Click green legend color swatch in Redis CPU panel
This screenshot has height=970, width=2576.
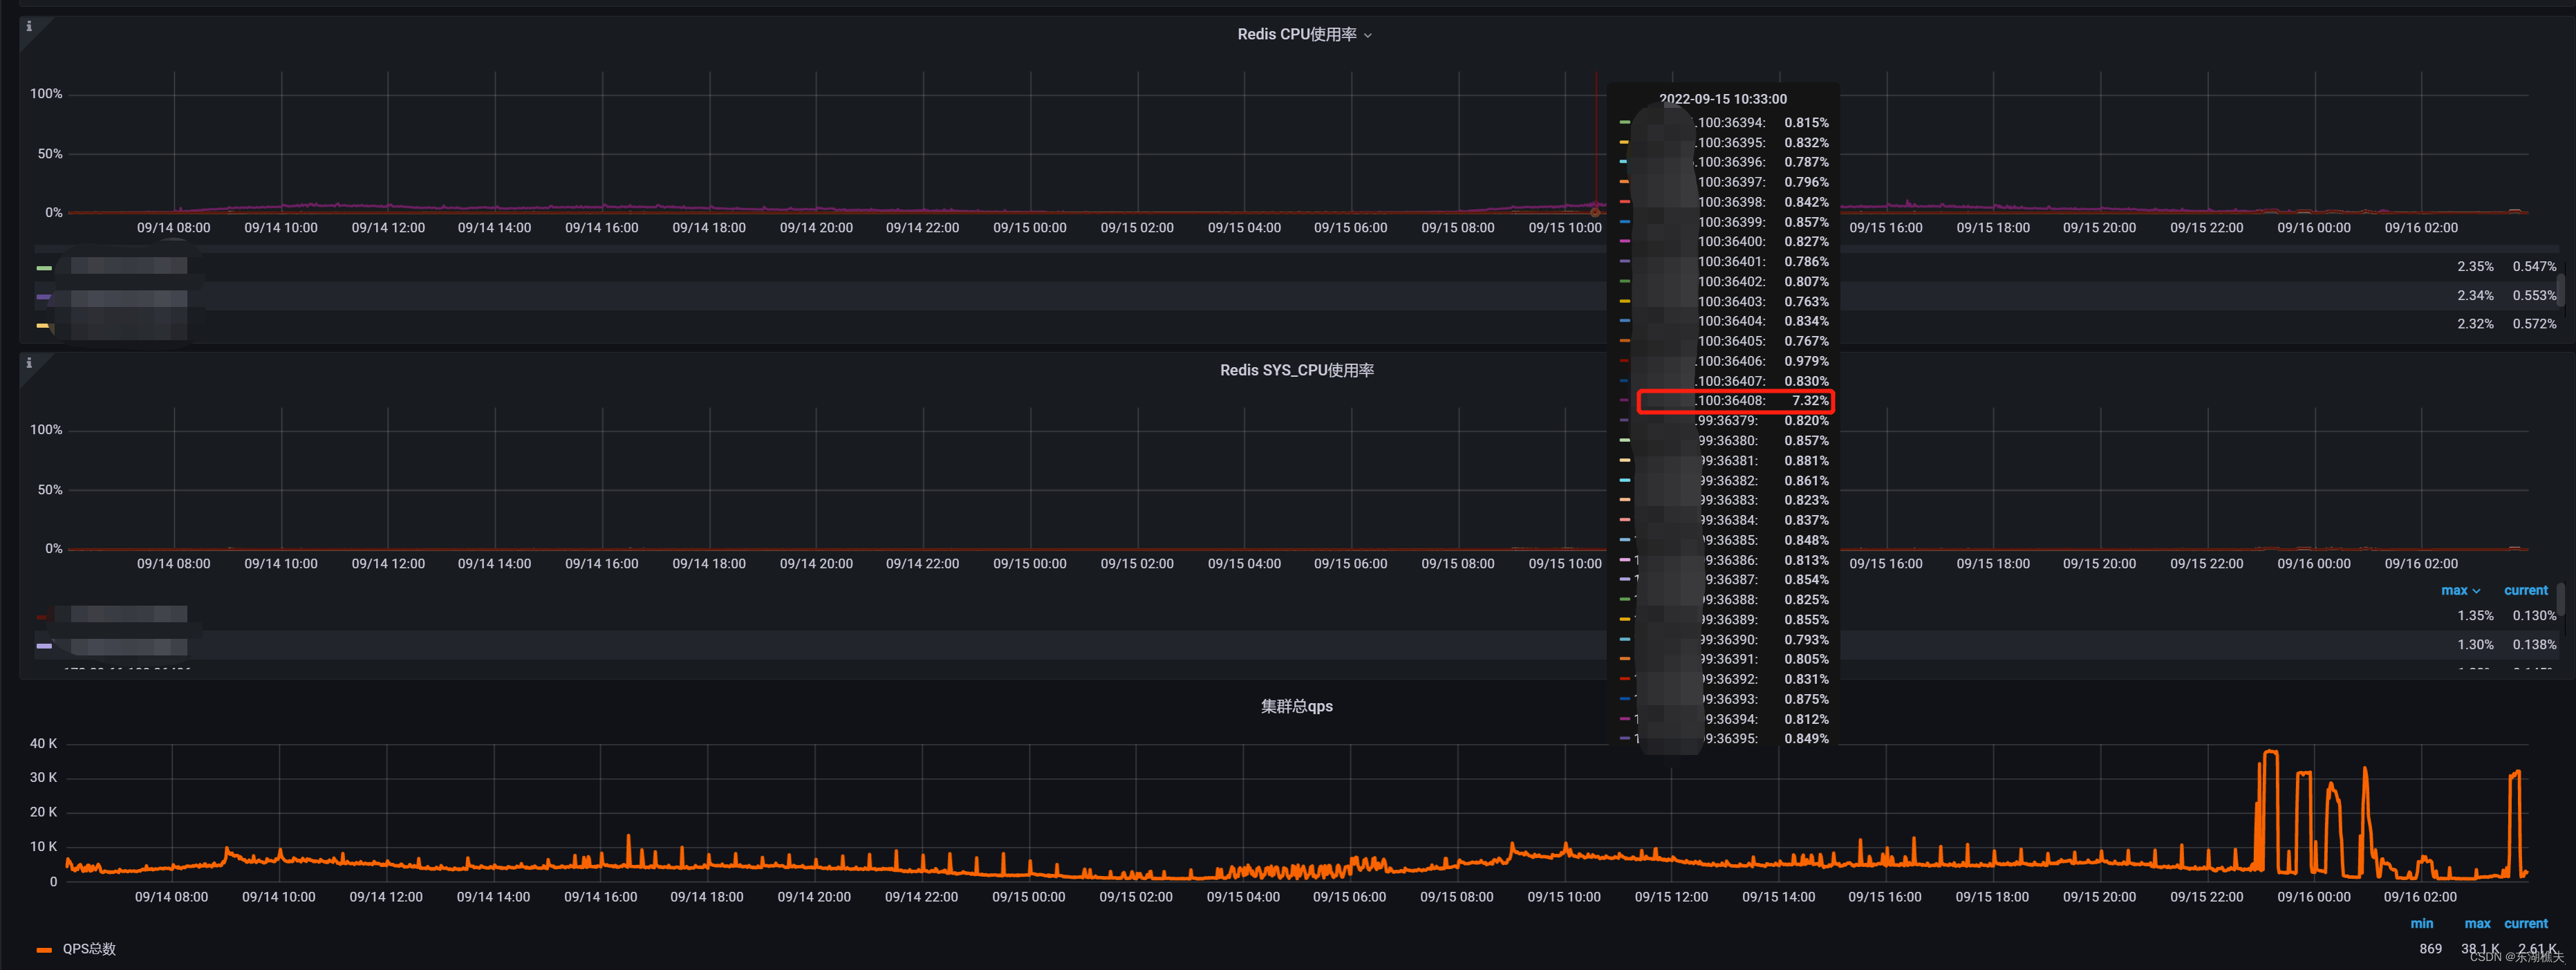(44, 268)
